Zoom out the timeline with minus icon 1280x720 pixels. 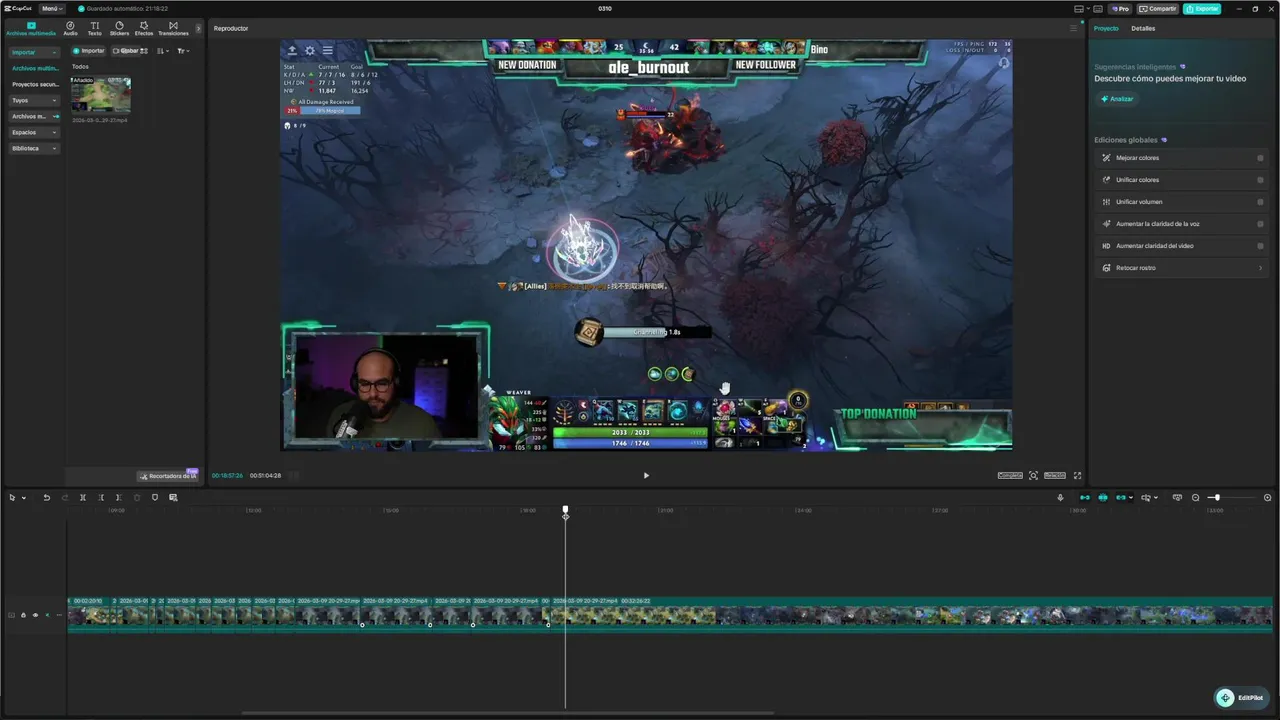point(1195,497)
